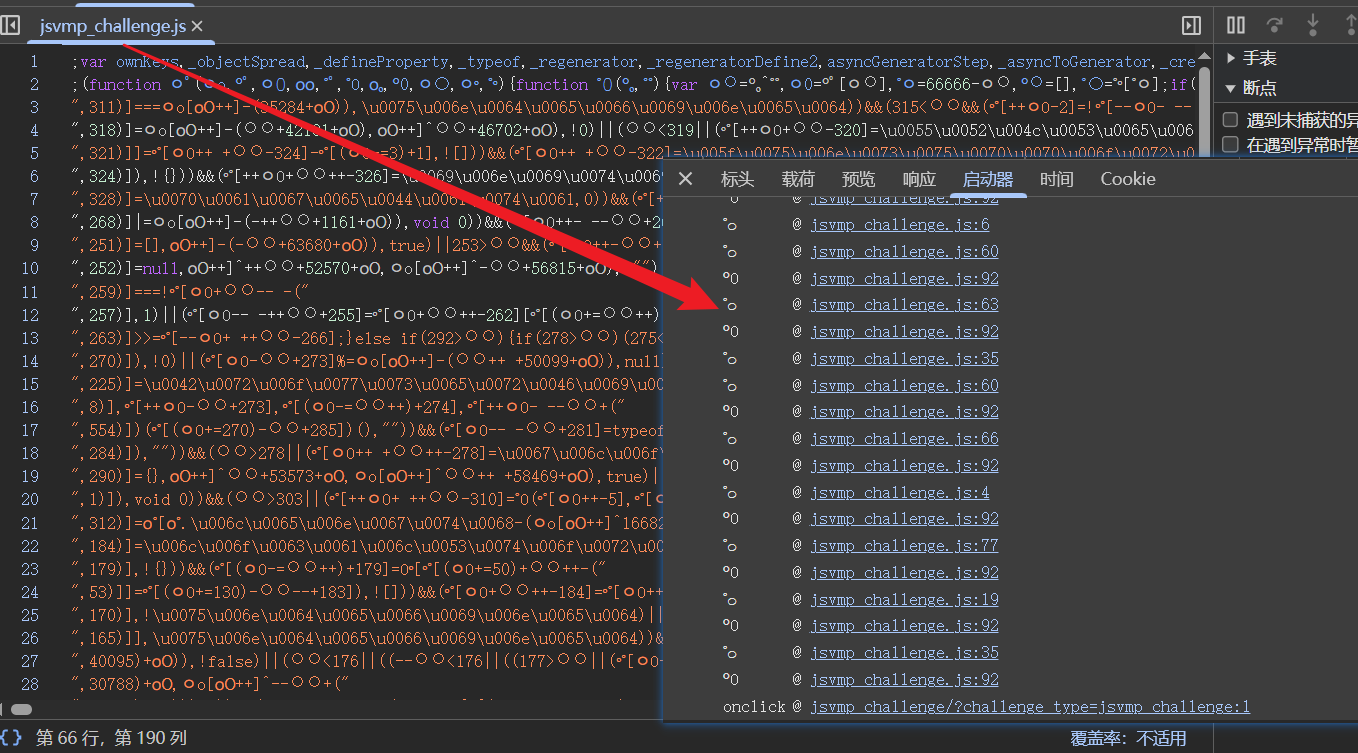Set a breakpoint on line number 7
Image resolution: width=1358 pixels, height=753 pixels.
(x=33, y=200)
